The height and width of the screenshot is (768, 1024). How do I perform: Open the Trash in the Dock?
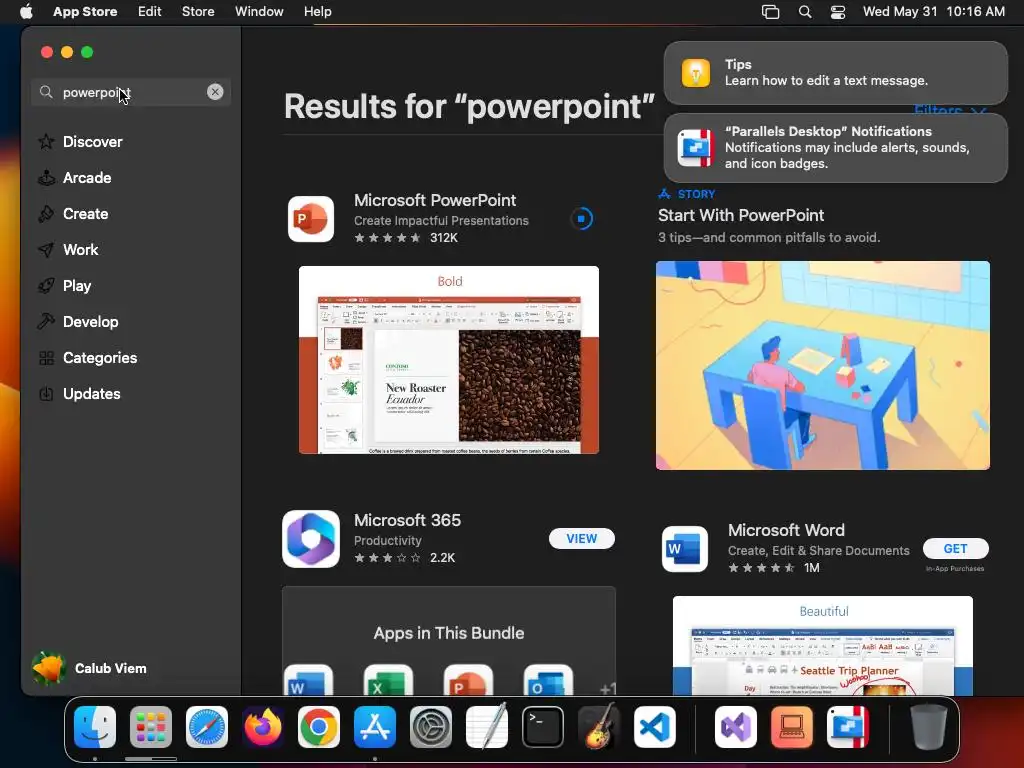[x=929, y=727]
